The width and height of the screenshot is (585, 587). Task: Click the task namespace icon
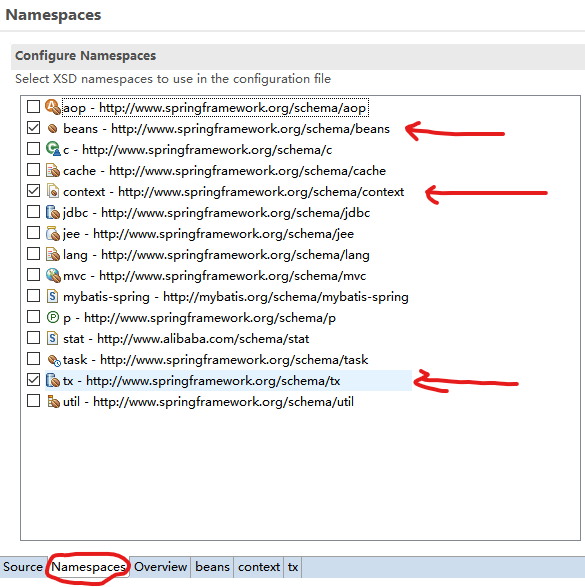pos(54,360)
